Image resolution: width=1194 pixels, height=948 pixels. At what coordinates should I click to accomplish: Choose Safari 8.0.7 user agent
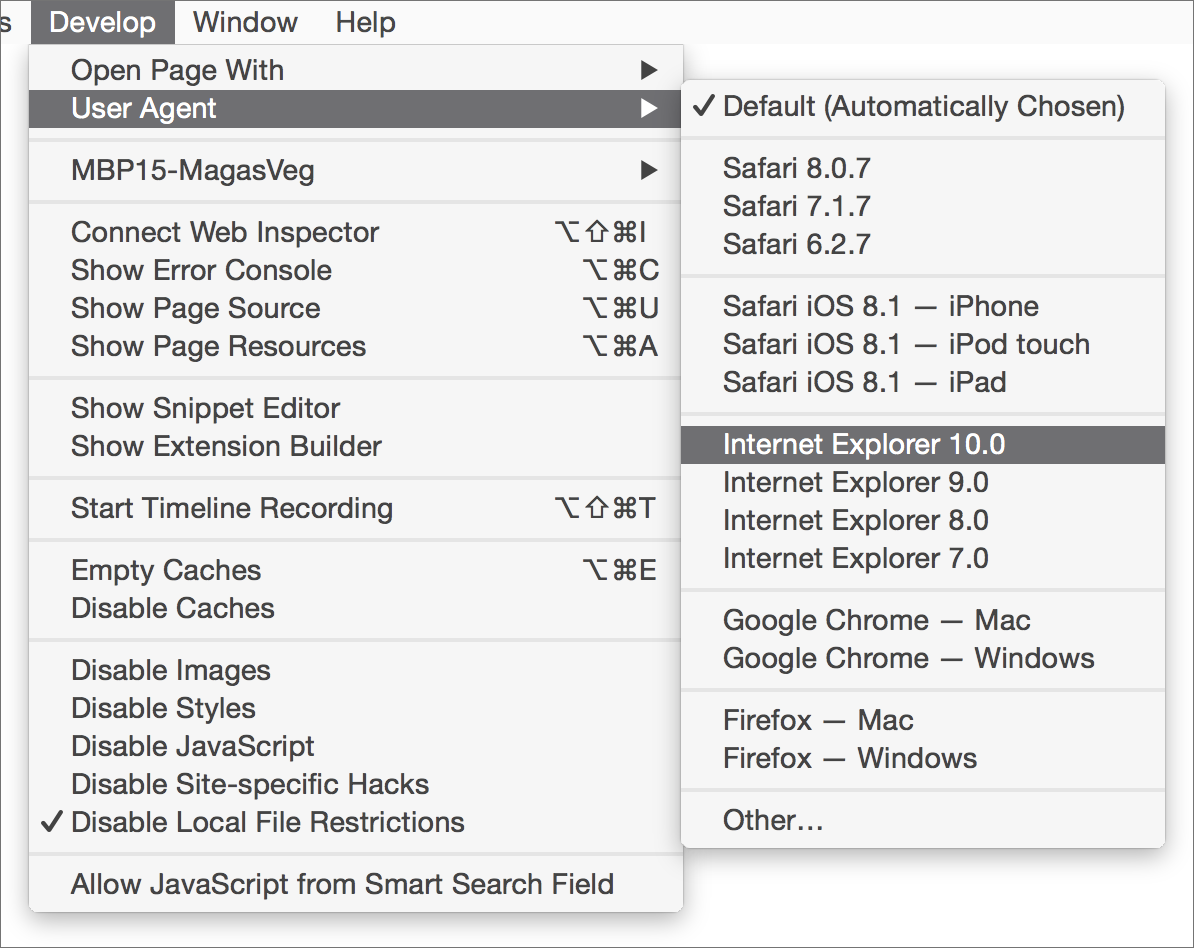pyautogui.click(x=923, y=168)
